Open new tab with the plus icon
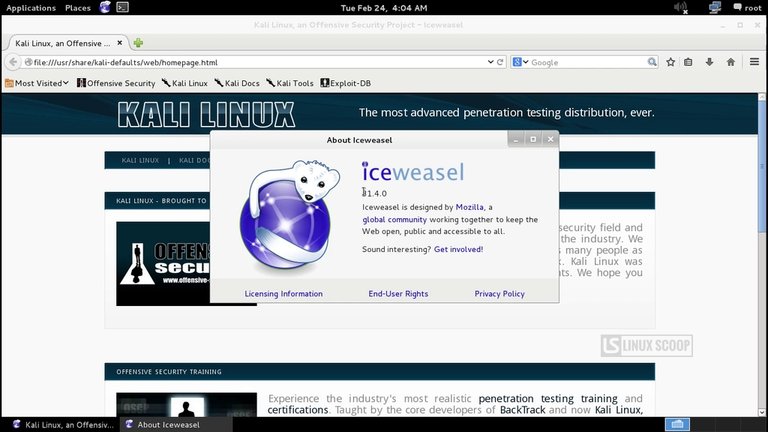Image resolution: width=768 pixels, height=432 pixels. pos(138,43)
